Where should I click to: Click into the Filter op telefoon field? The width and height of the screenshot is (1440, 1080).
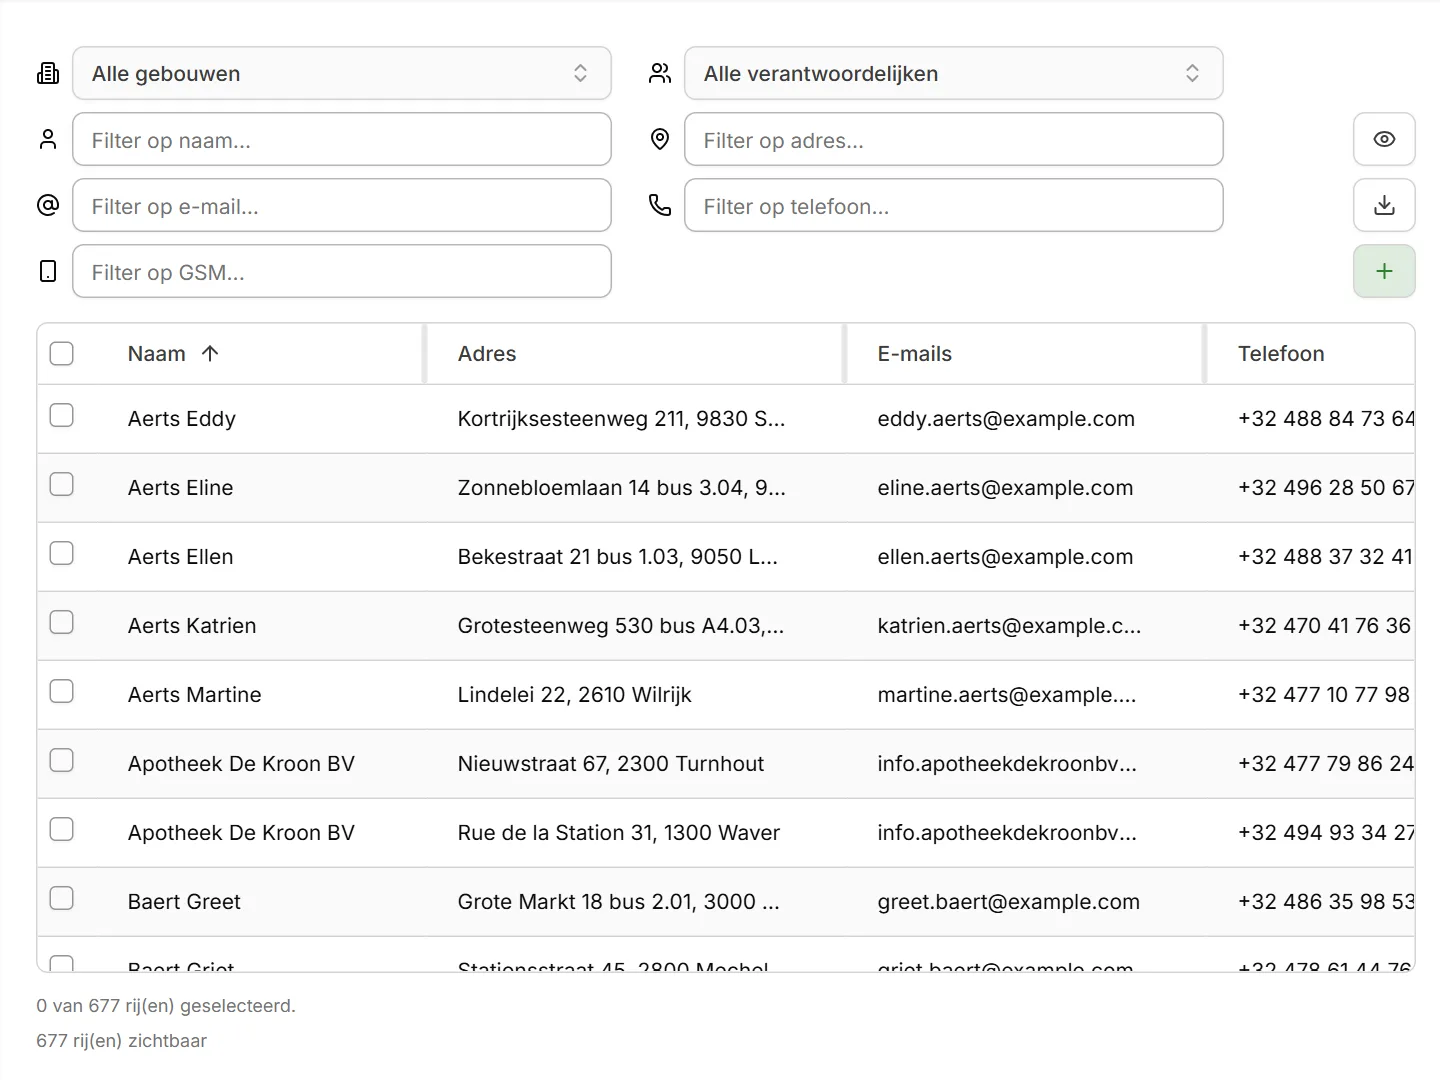click(954, 205)
